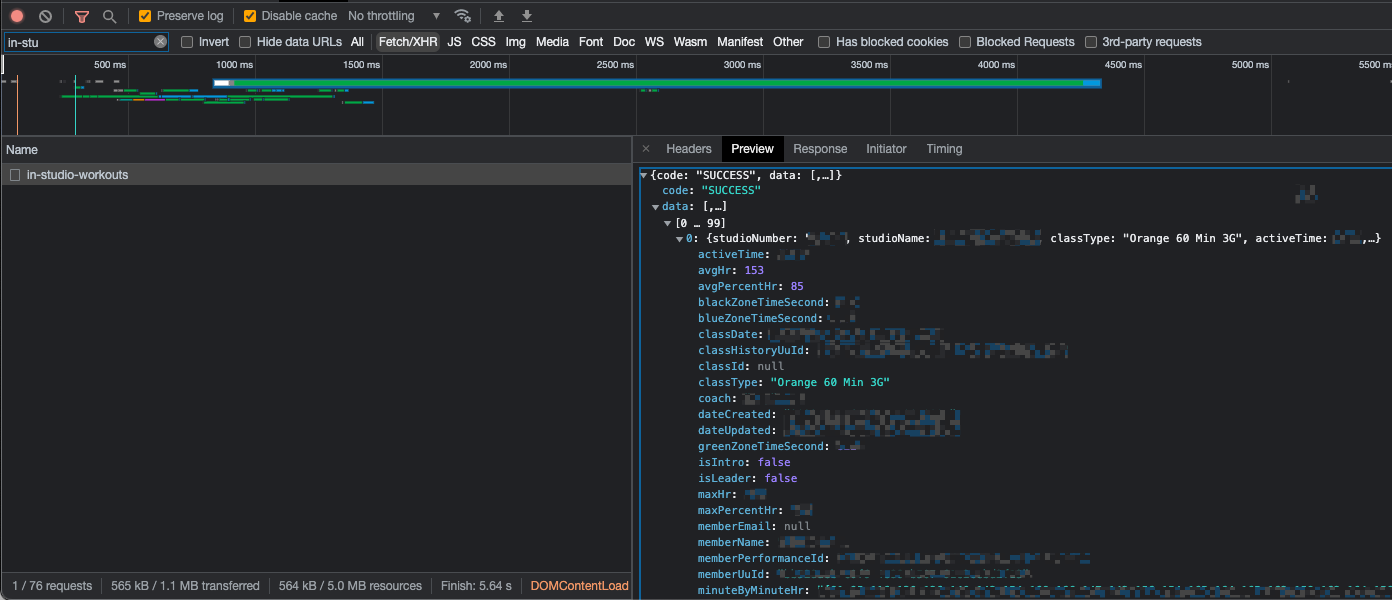Check the Blocked Requests box
Screen dimensions: 1392x600
click(x=965, y=42)
